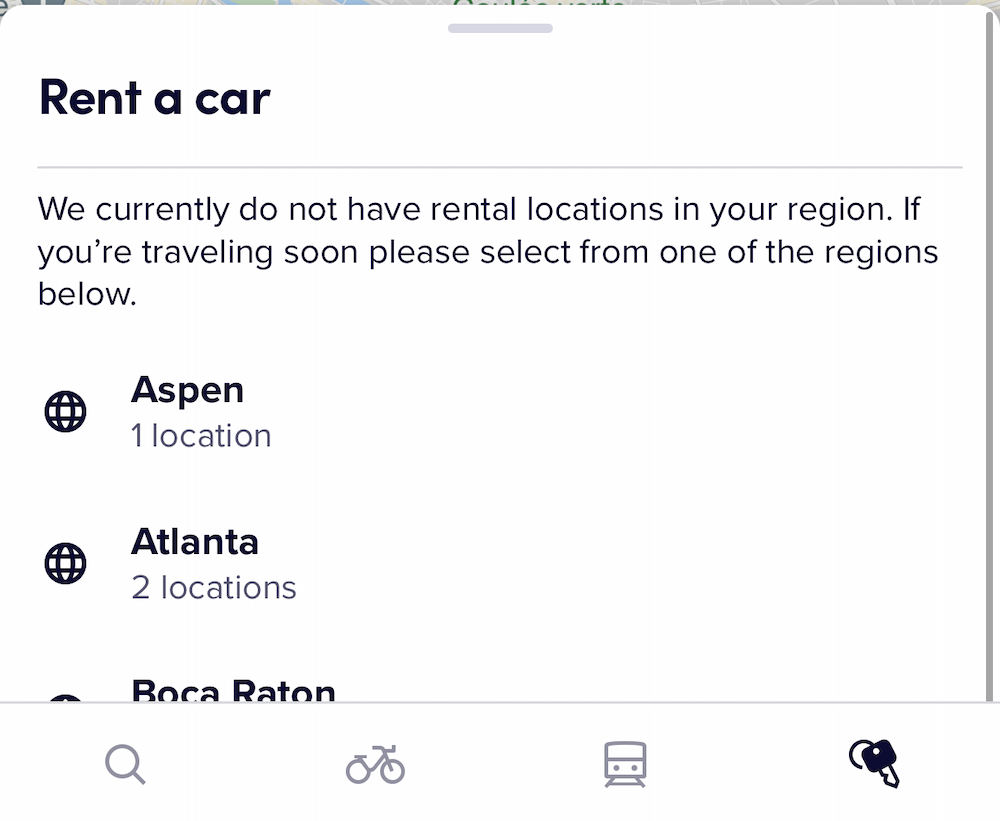Choose the Atlanta region

click(195, 541)
